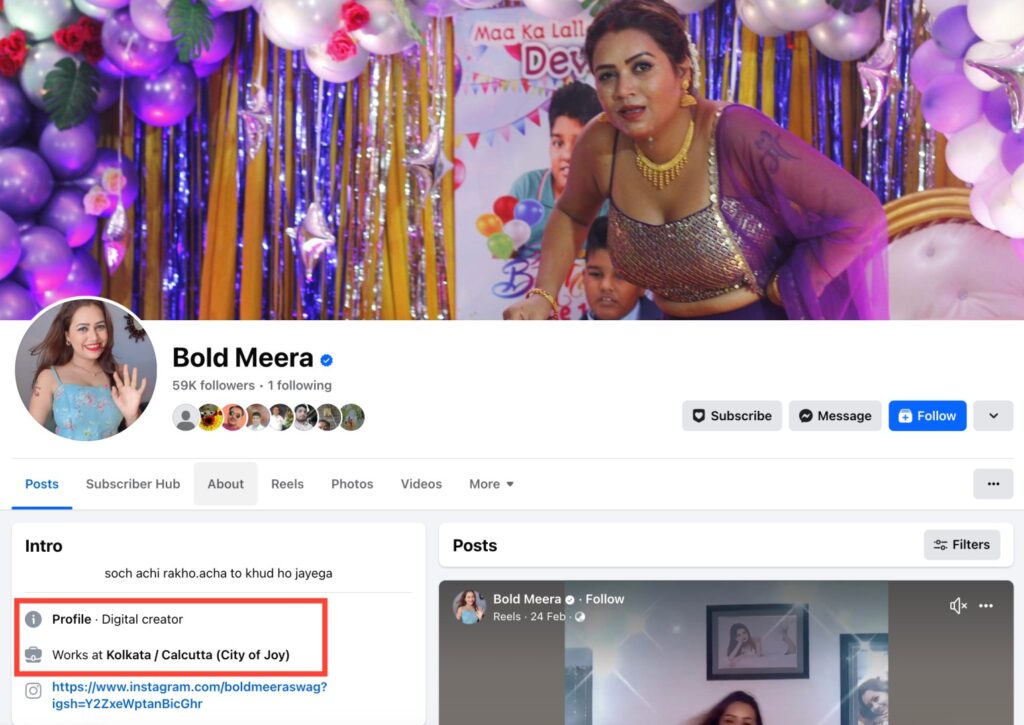
Task: Click the small post author avatar
Action: 469,606
